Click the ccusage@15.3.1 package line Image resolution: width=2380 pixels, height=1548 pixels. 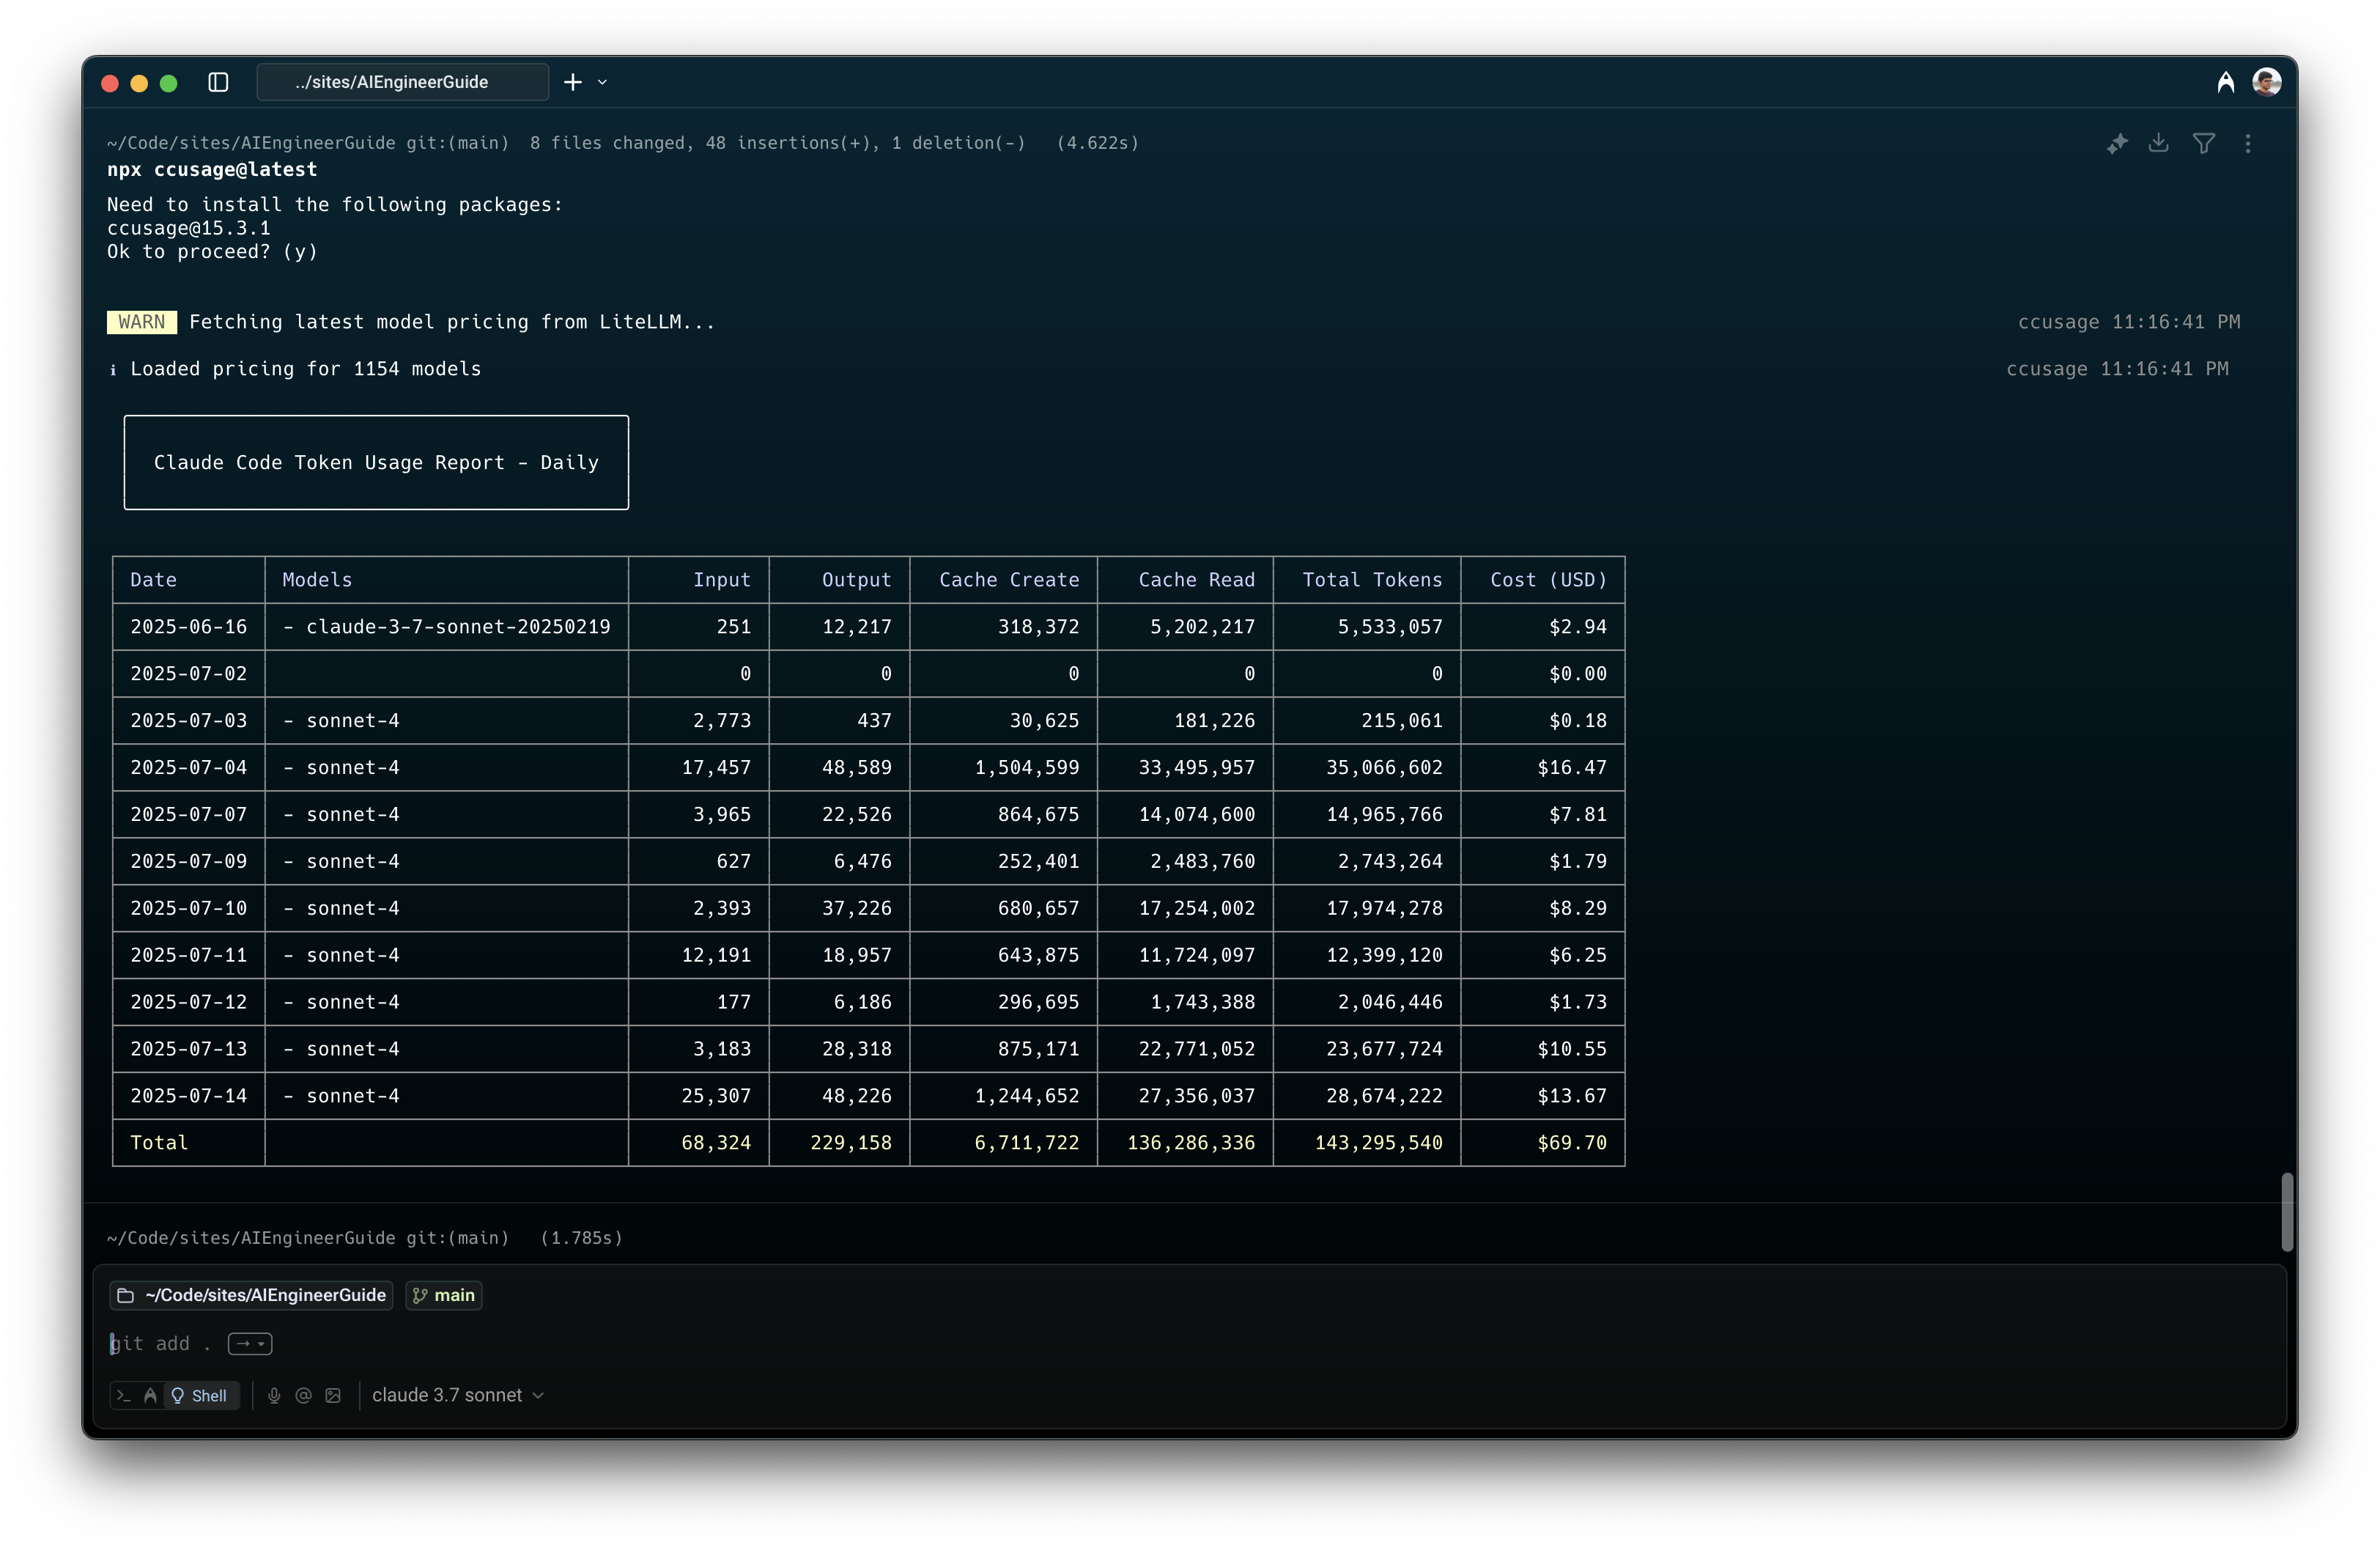189,228
